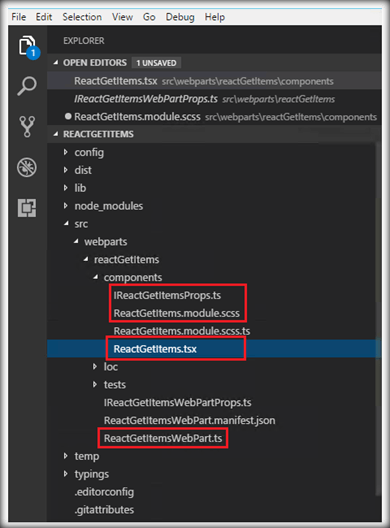
Task: Click the EXPLORER panel title
Action: [x=84, y=41]
